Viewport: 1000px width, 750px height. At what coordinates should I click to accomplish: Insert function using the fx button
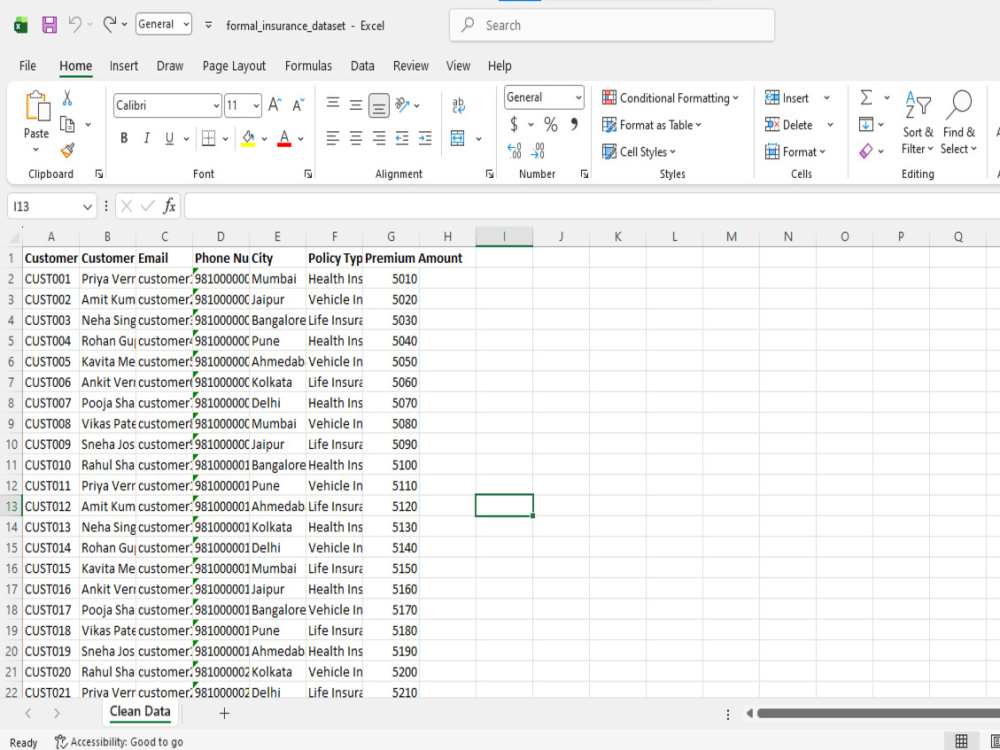[170, 206]
